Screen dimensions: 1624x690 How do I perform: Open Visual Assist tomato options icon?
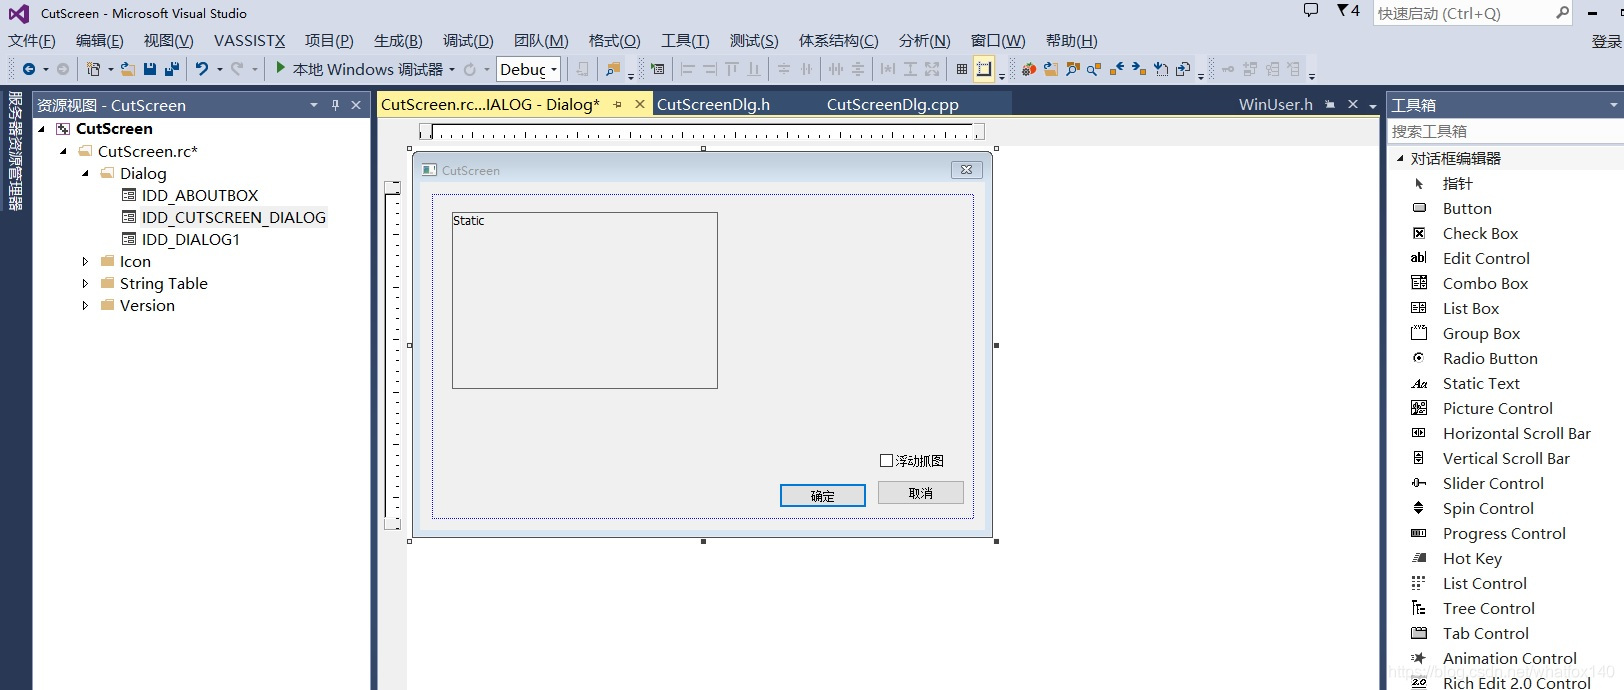pyautogui.click(x=1028, y=69)
